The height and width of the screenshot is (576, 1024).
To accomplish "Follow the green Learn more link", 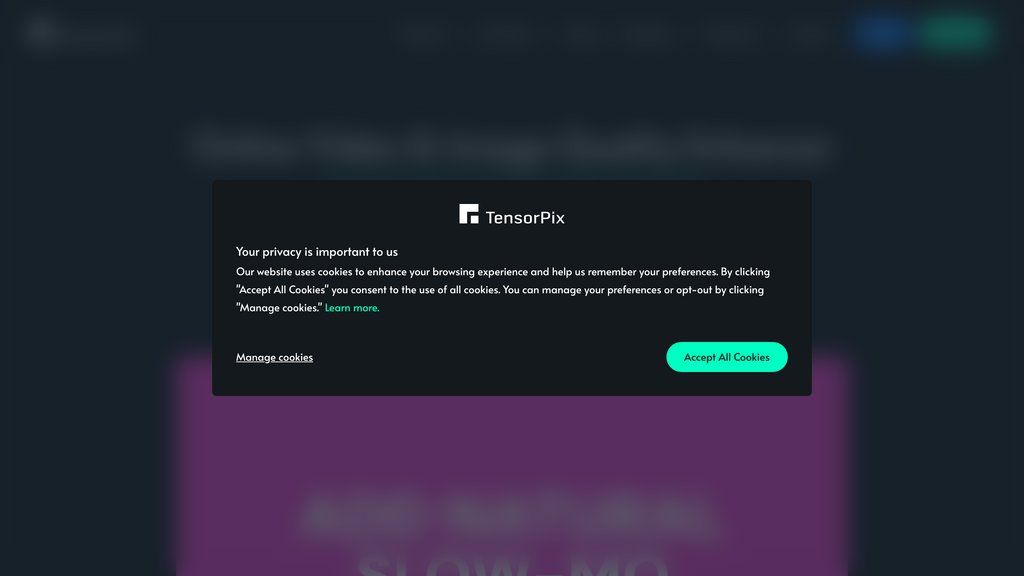I will pos(352,308).
